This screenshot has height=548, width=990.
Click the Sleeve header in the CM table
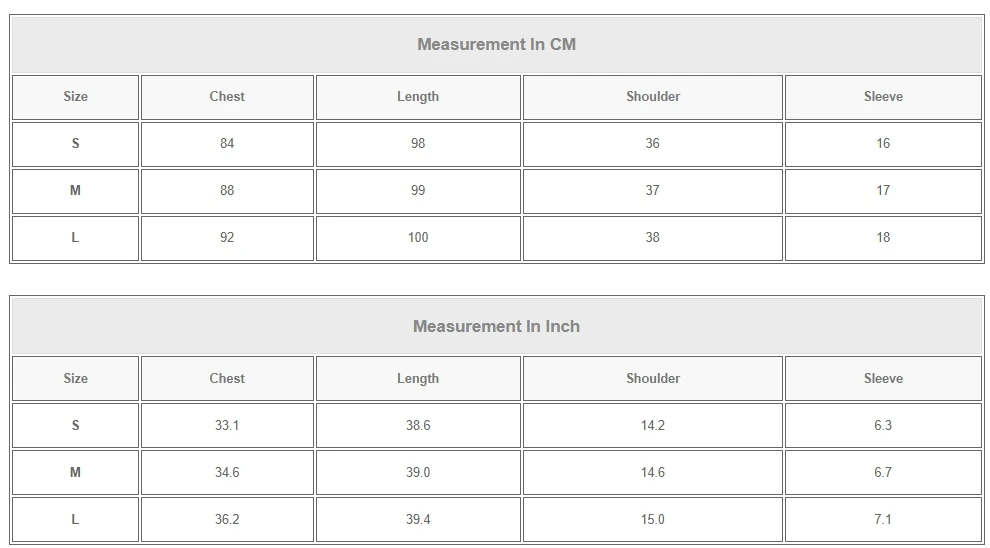(x=883, y=97)
